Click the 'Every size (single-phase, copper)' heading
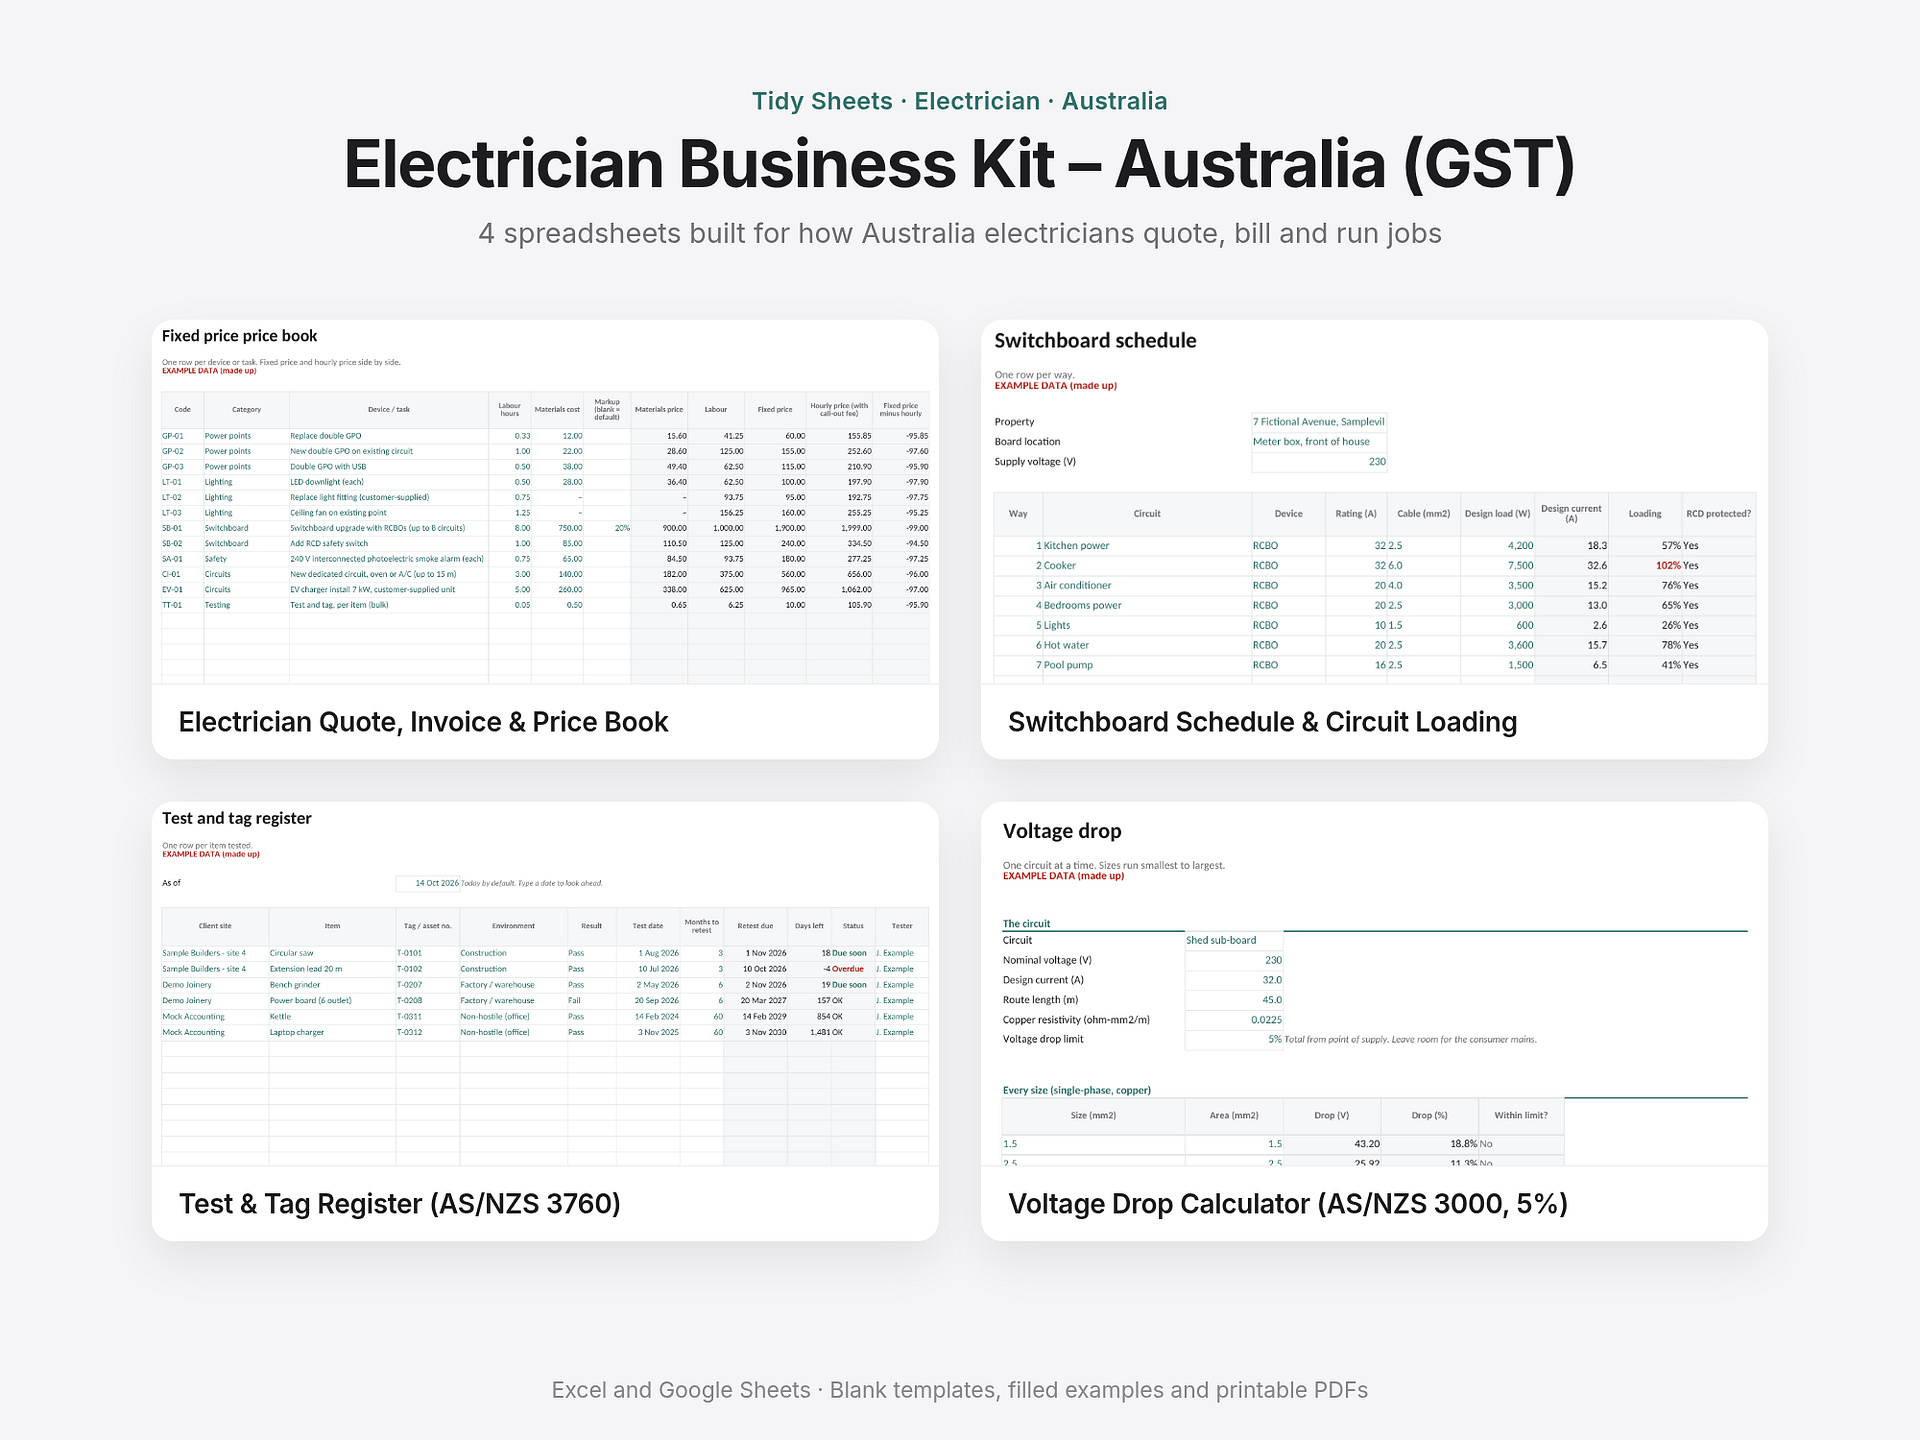The height and width of the screenshot is (1440, 1920). pos(1077,1090)
